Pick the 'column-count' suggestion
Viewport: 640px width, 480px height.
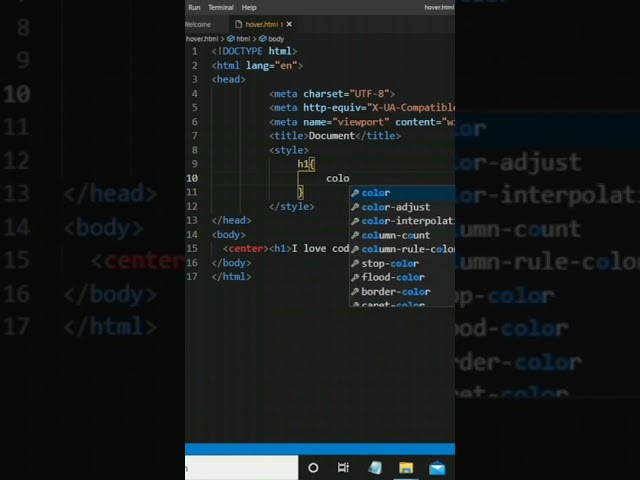(x=402, y=235)
